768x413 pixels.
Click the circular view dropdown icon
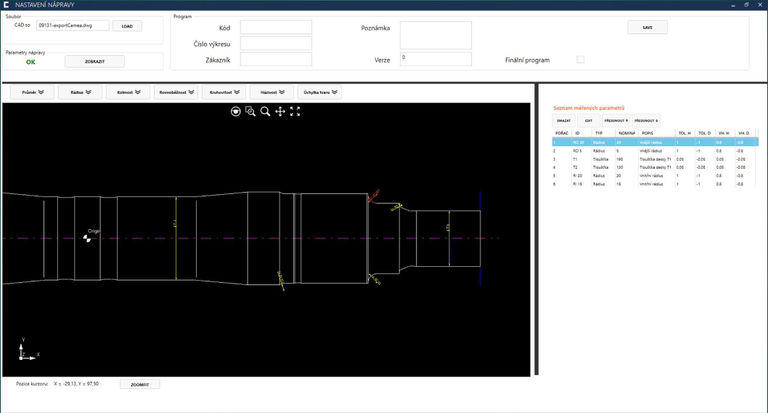[x=235, y=112]
